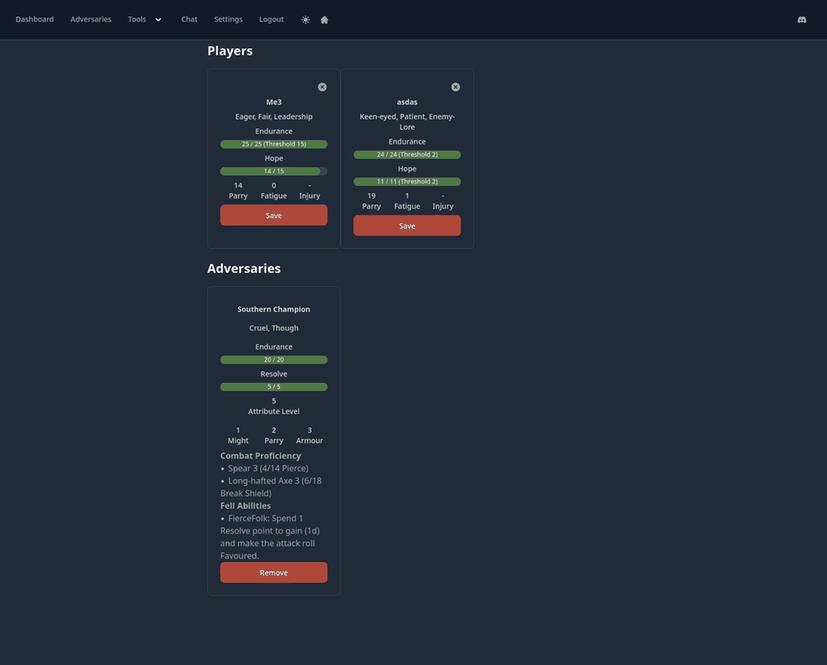
Task: Open the Chat page
Action: pos(189,19)
